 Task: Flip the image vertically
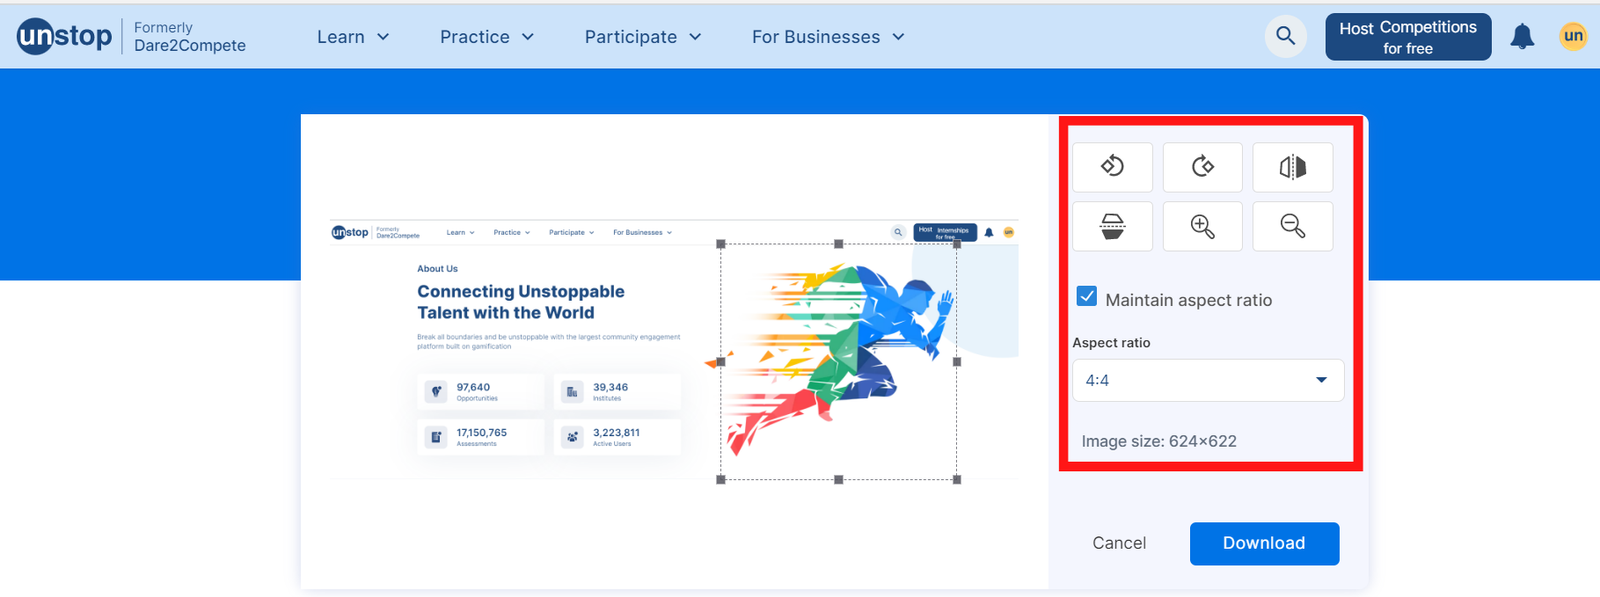click(x=1112, y=226)
